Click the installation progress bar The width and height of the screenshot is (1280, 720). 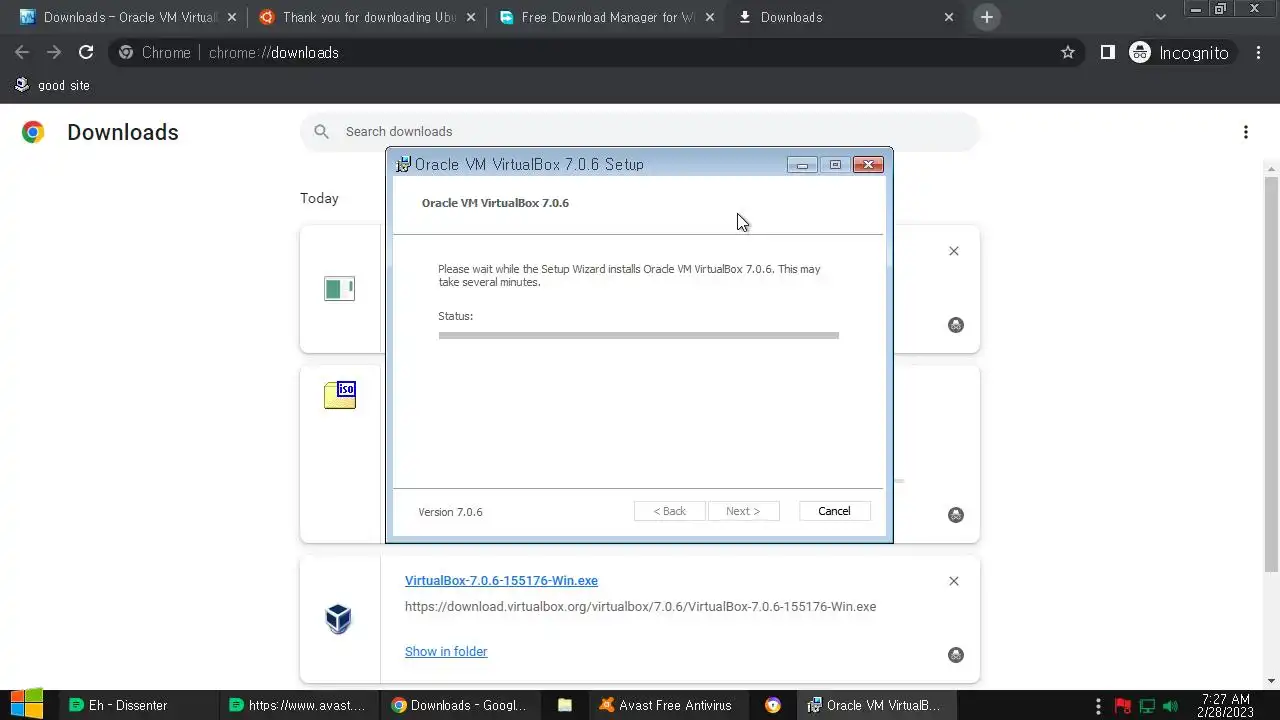pyautogui.click(x=638, y=335)
